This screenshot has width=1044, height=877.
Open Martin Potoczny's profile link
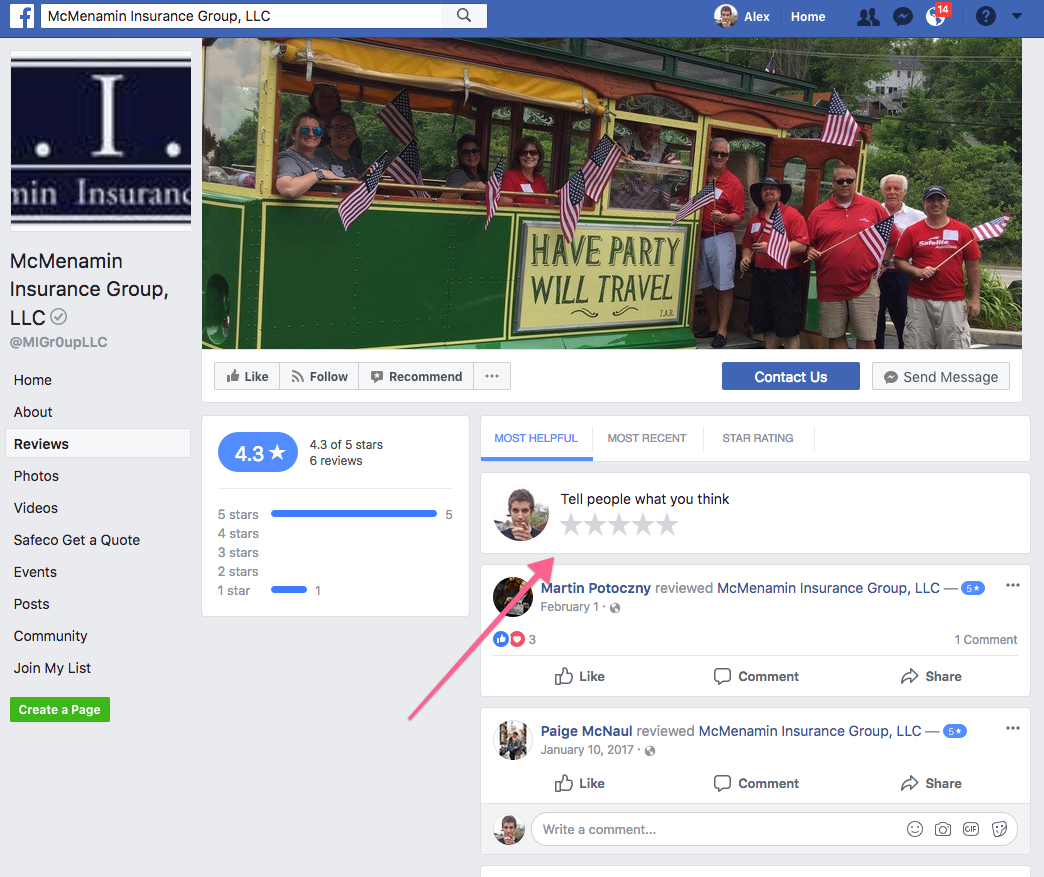[595, 588]
